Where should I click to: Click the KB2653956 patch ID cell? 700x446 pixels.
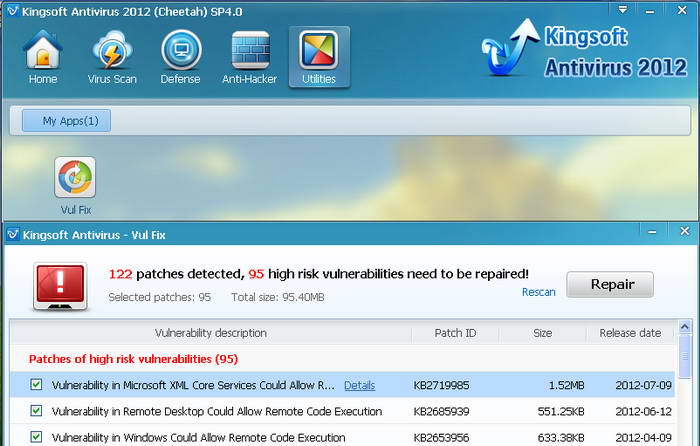441,438
